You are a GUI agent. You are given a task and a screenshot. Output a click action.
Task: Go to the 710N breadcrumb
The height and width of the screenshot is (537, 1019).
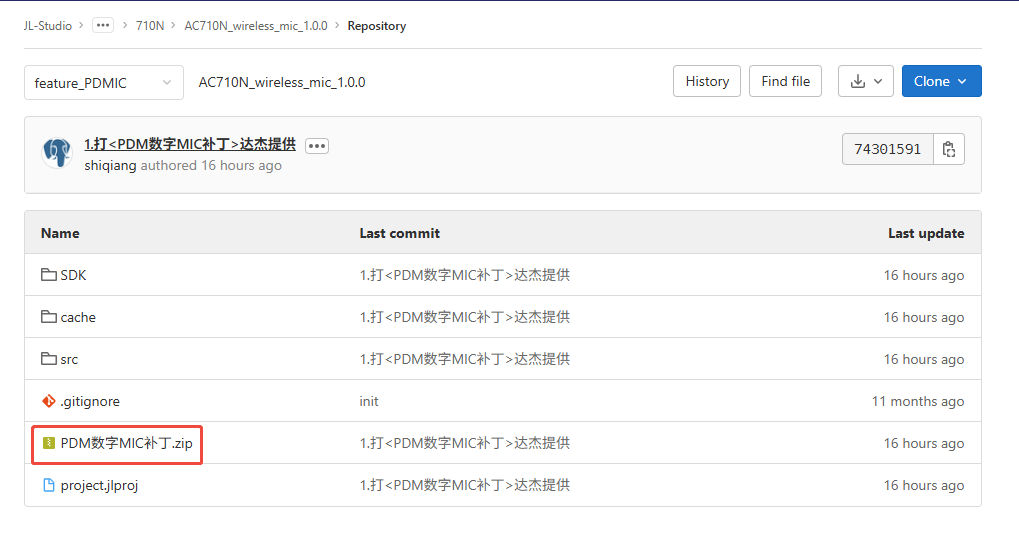click(x=149, y=26)
